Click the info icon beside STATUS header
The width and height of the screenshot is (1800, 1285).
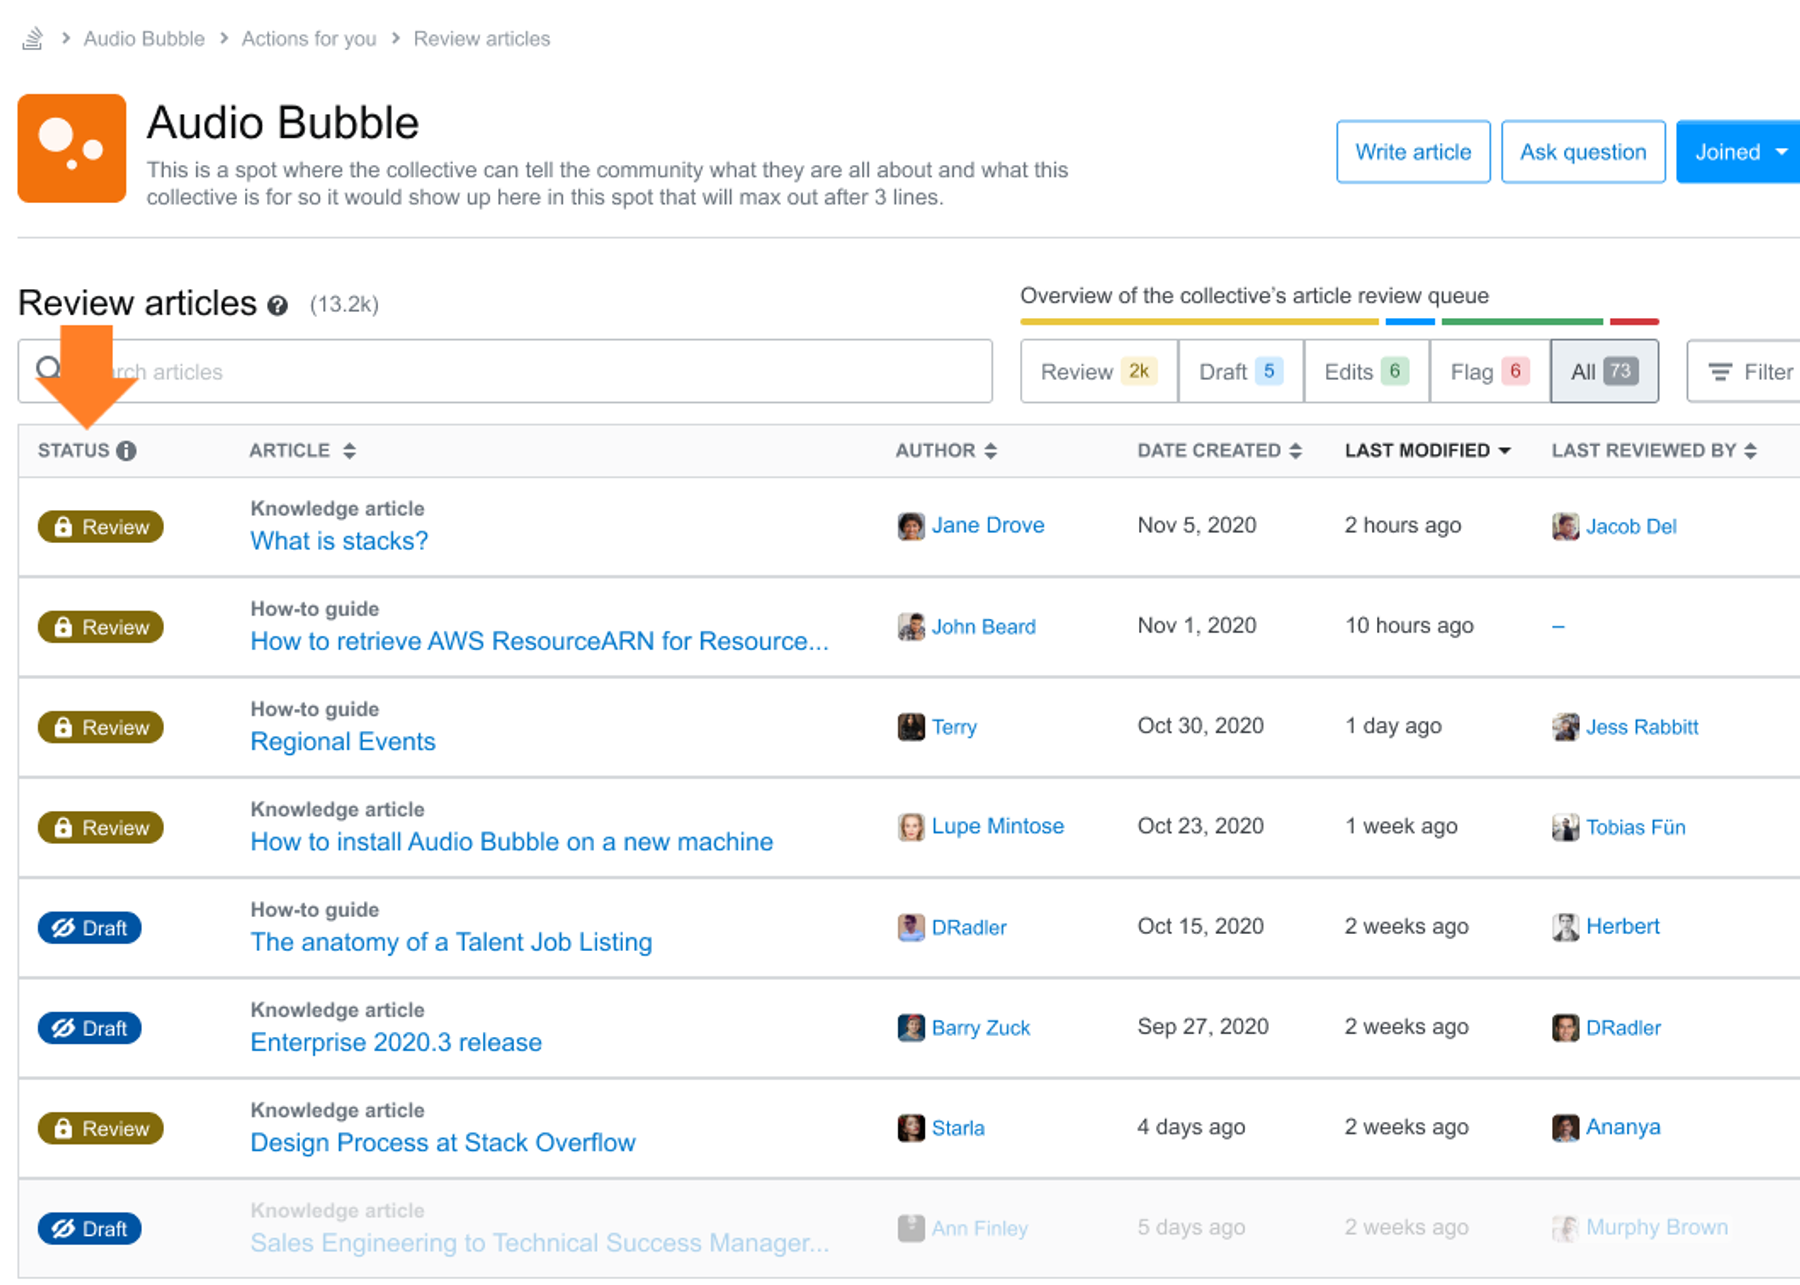tap(126, 451)
